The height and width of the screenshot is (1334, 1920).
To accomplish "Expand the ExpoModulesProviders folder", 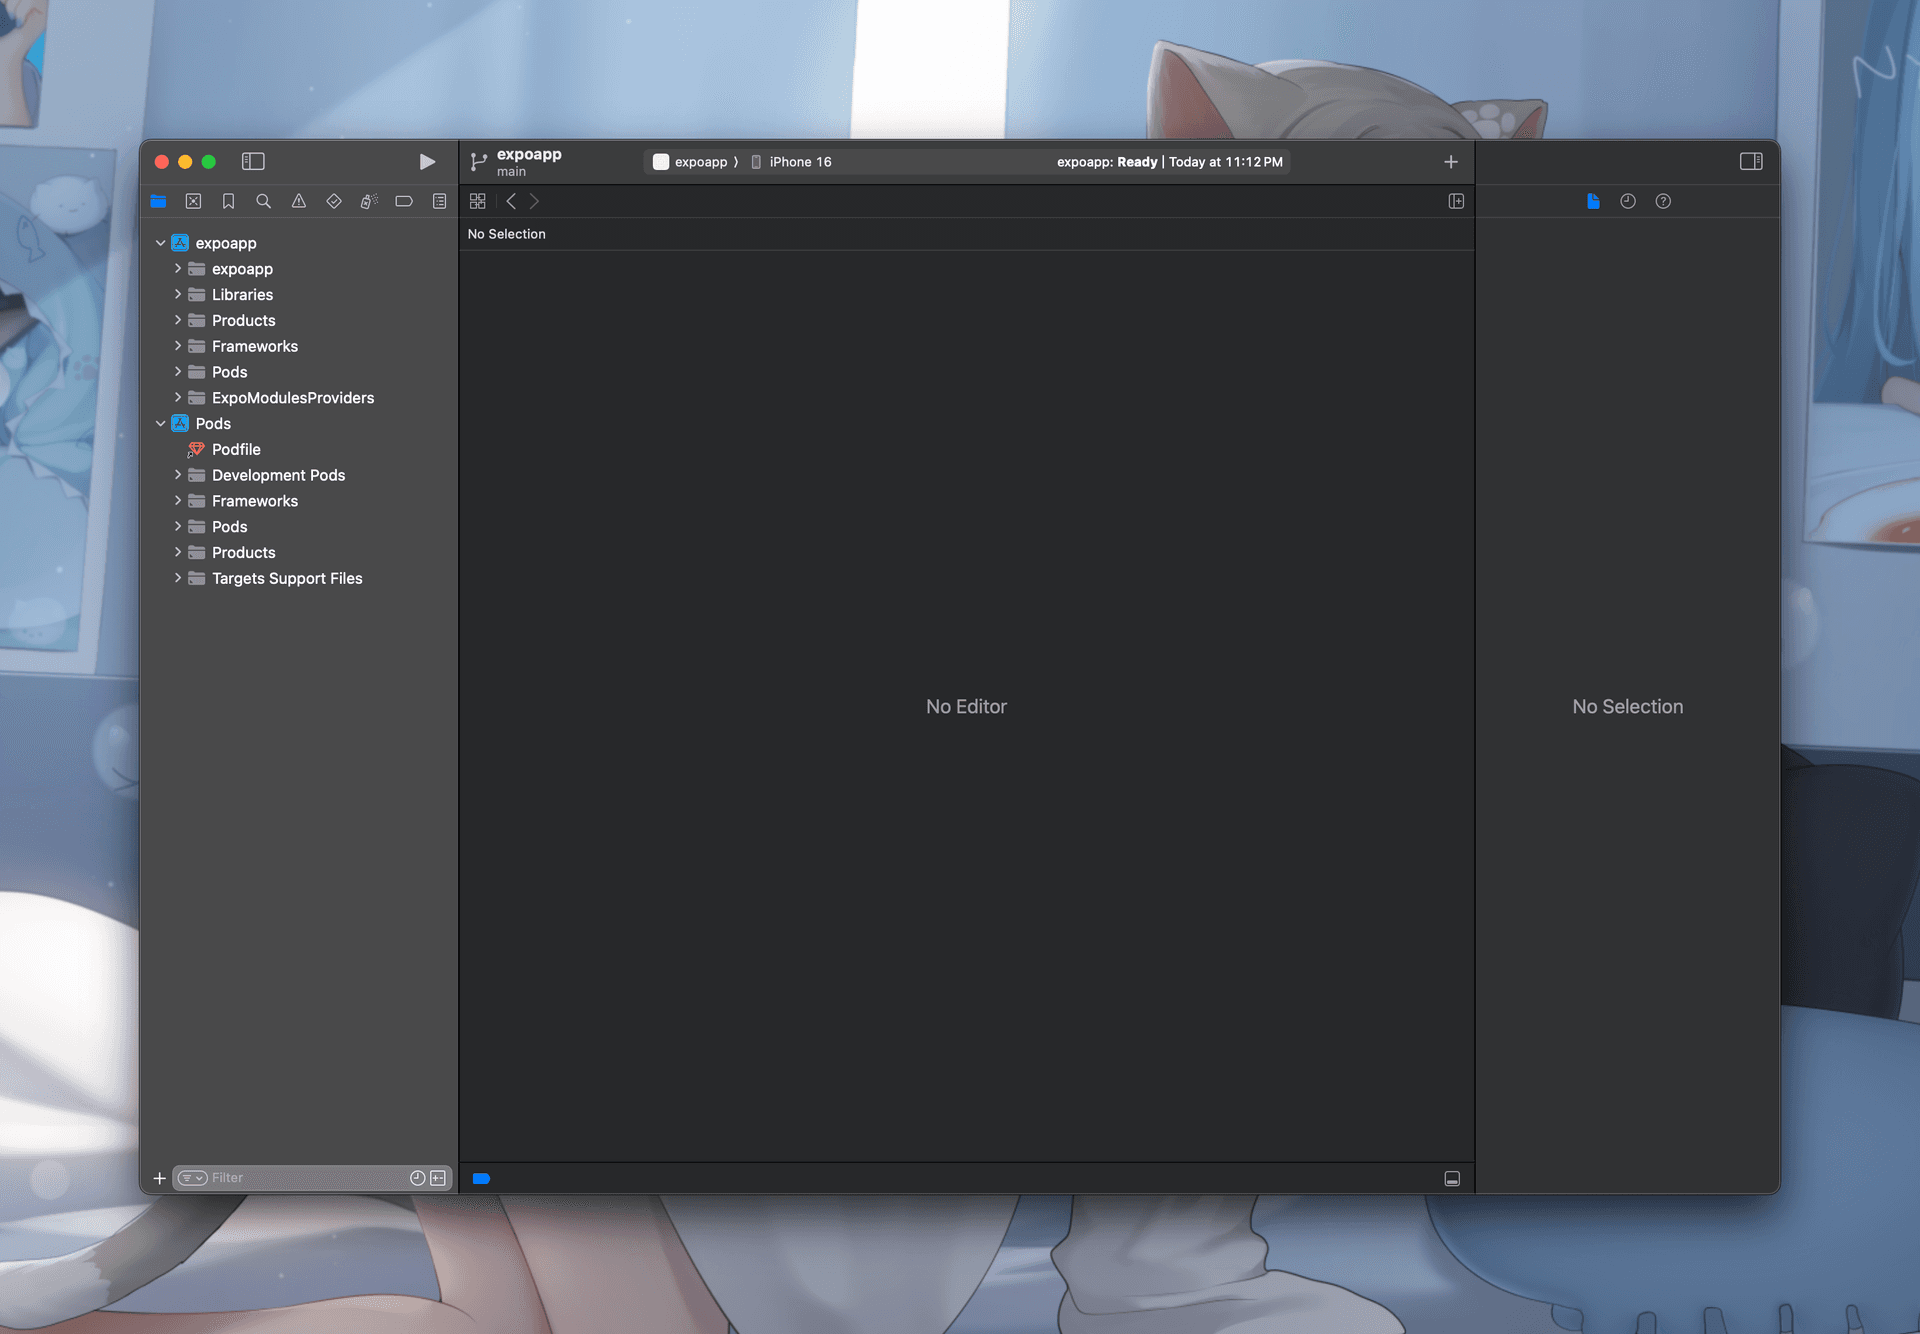I will (178, 398).
